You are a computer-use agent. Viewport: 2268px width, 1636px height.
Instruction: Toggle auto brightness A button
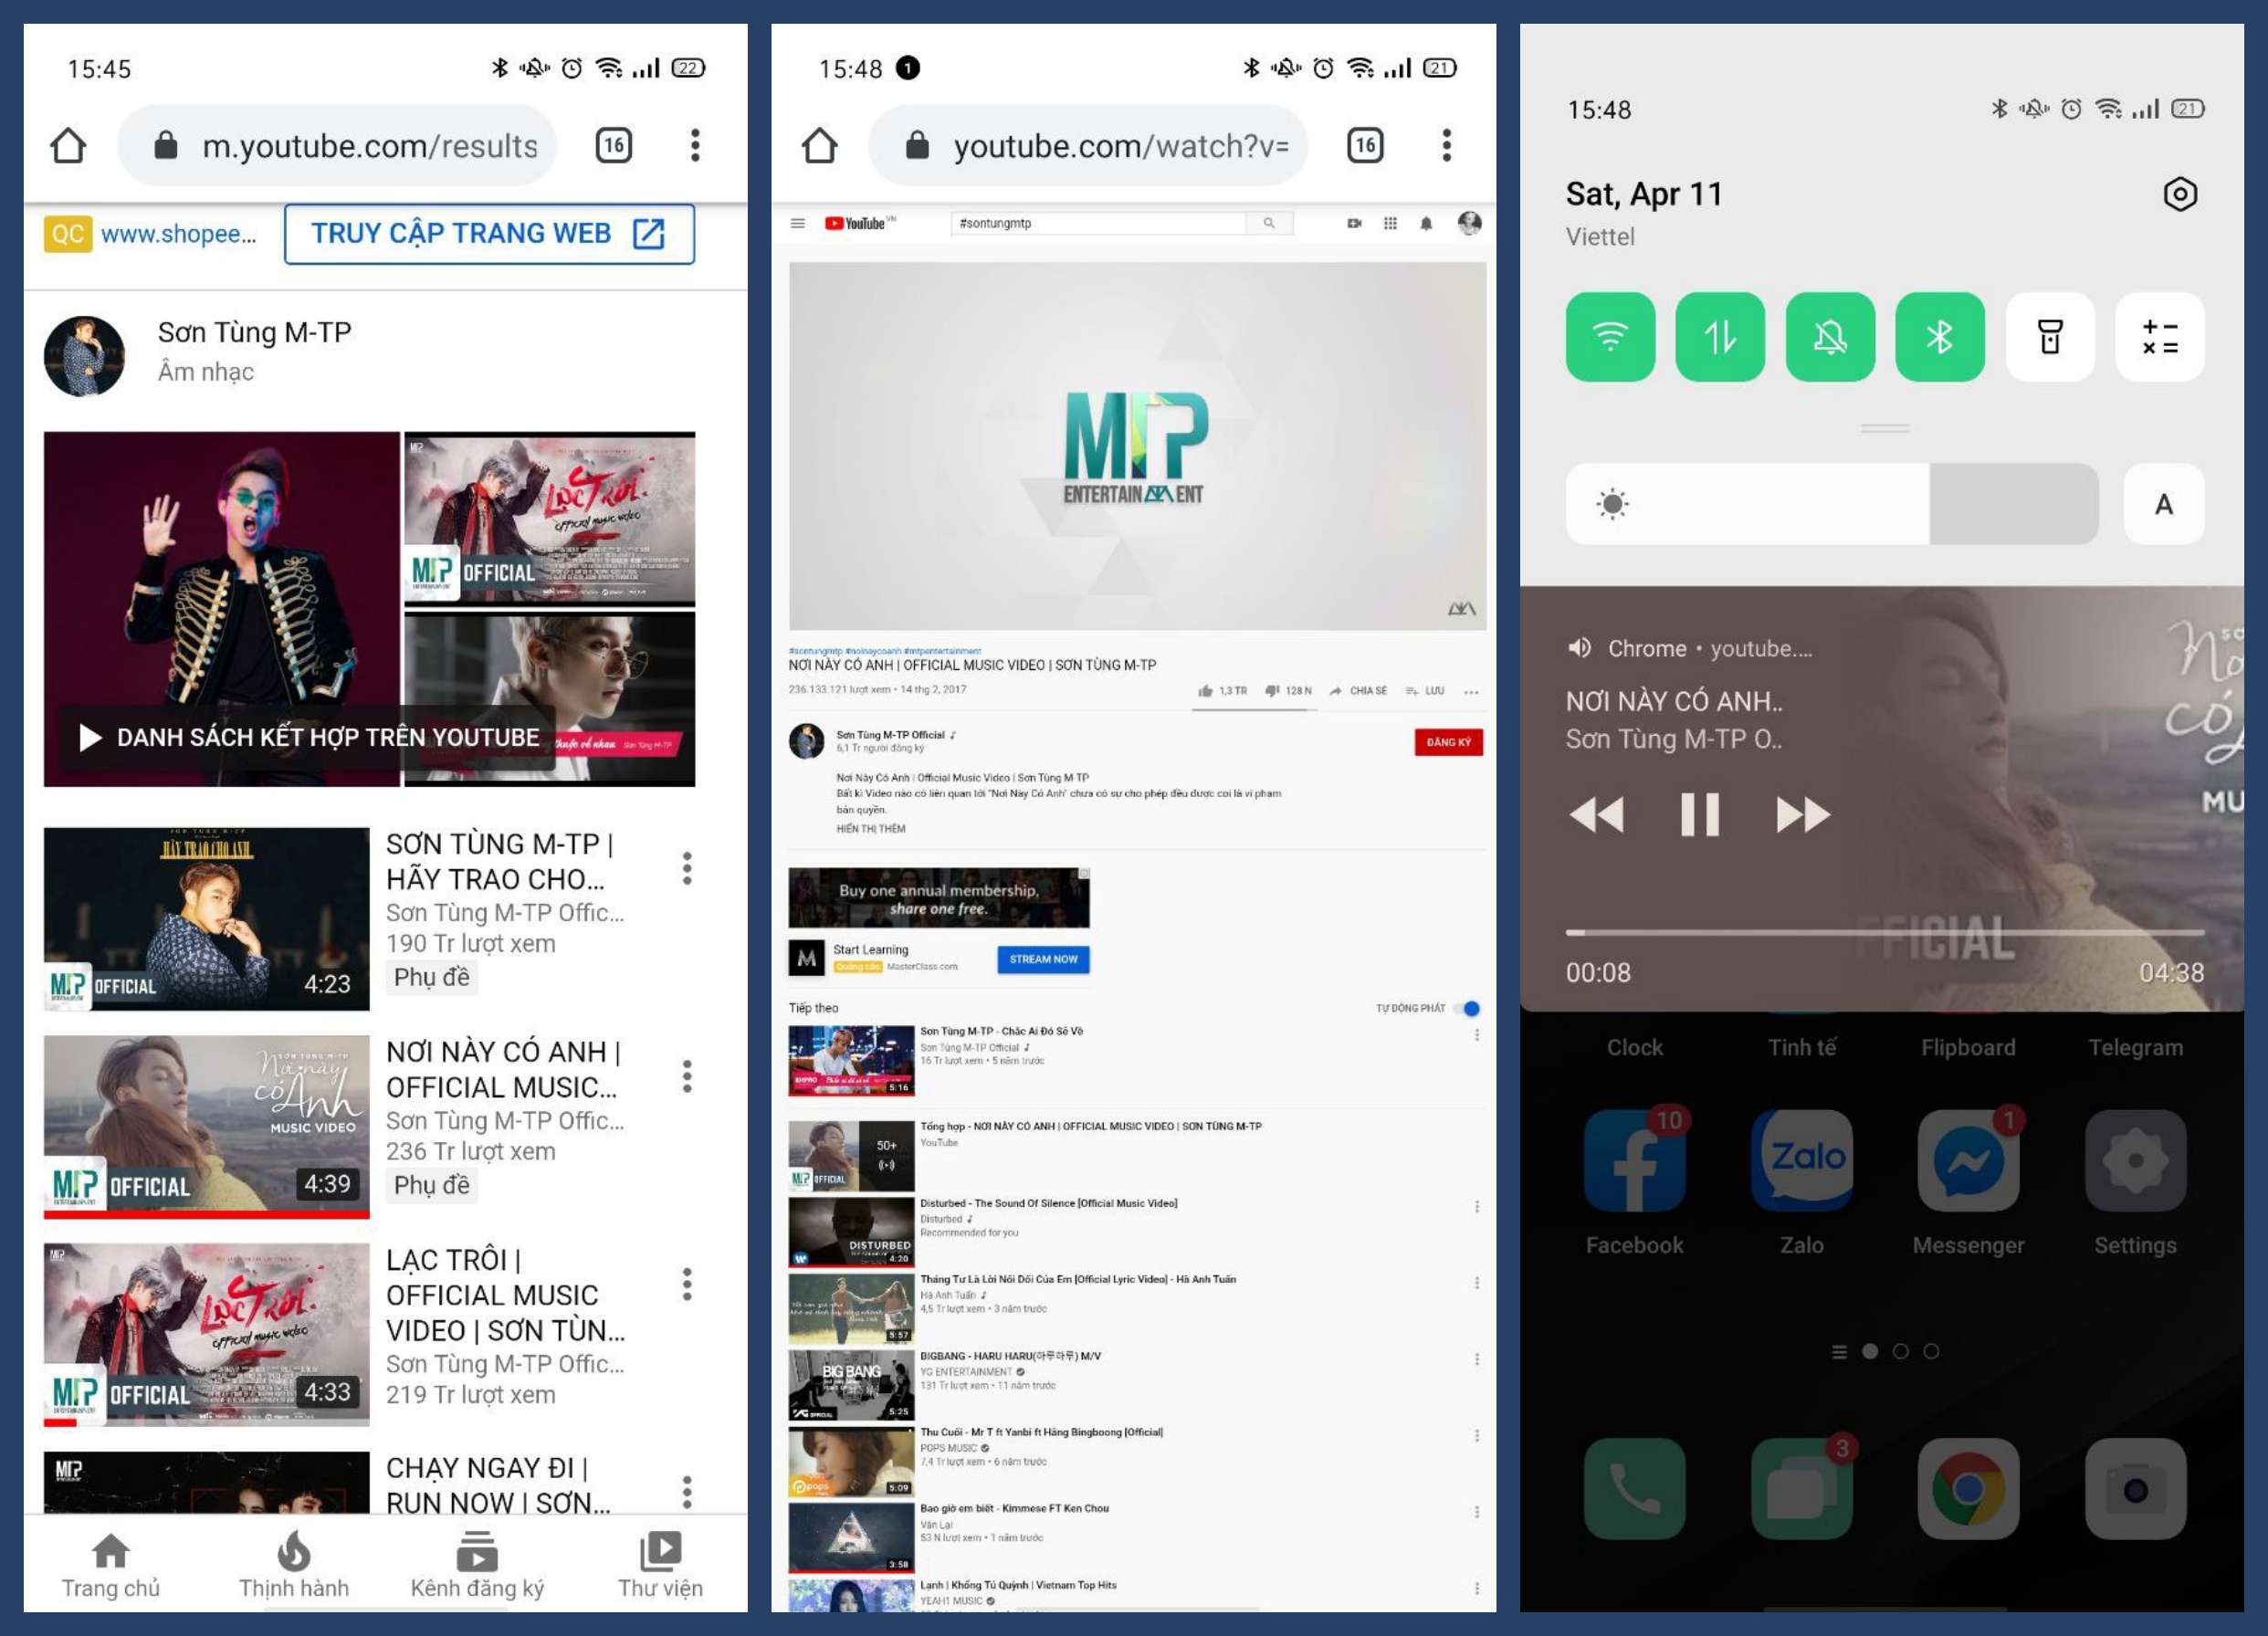click(x=2164, y=504)
